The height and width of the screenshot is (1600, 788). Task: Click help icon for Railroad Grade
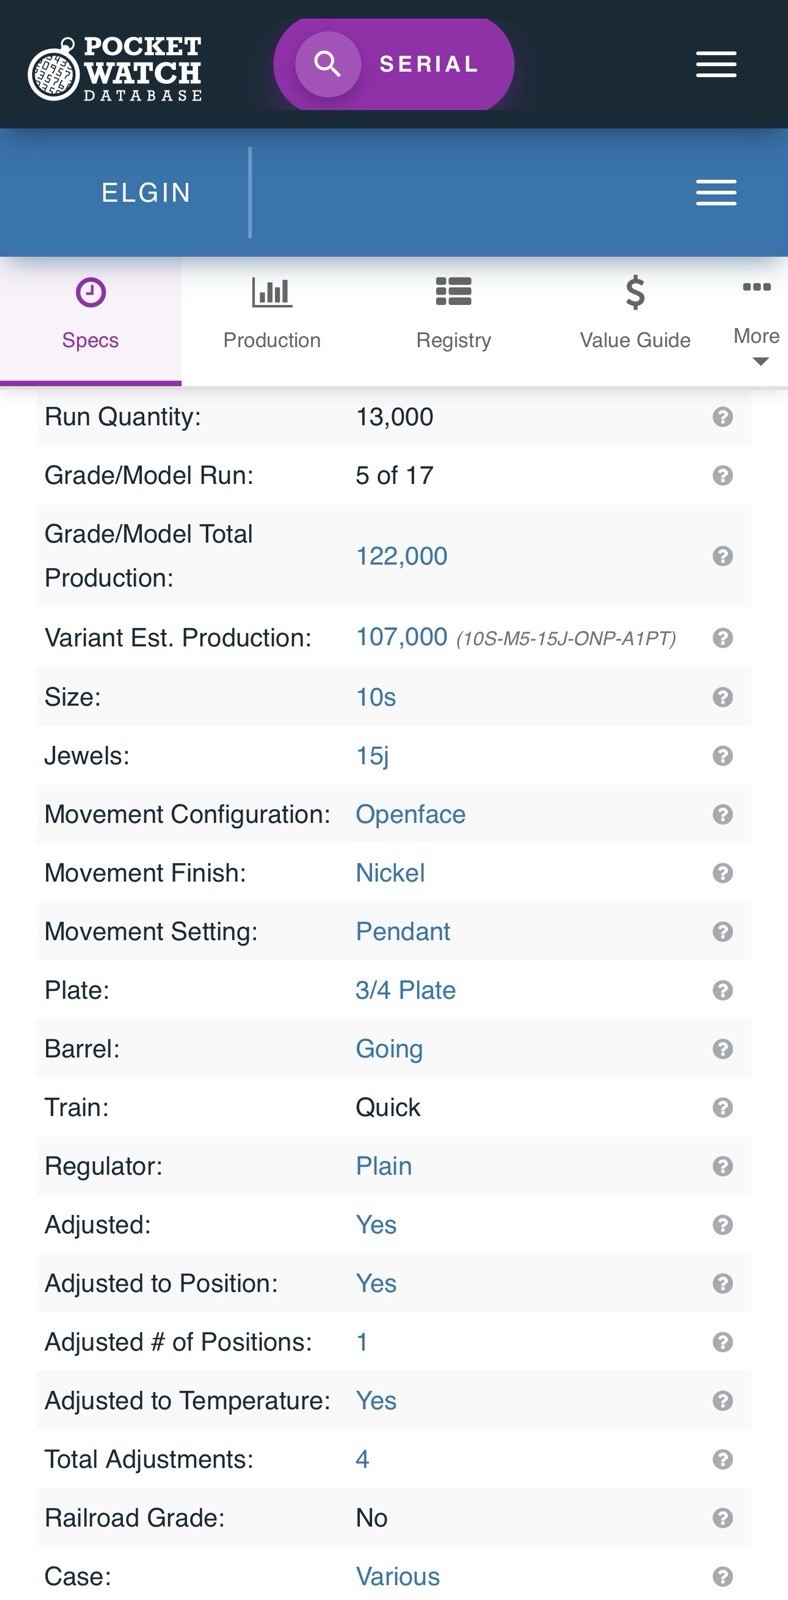tap(723, 1518)
